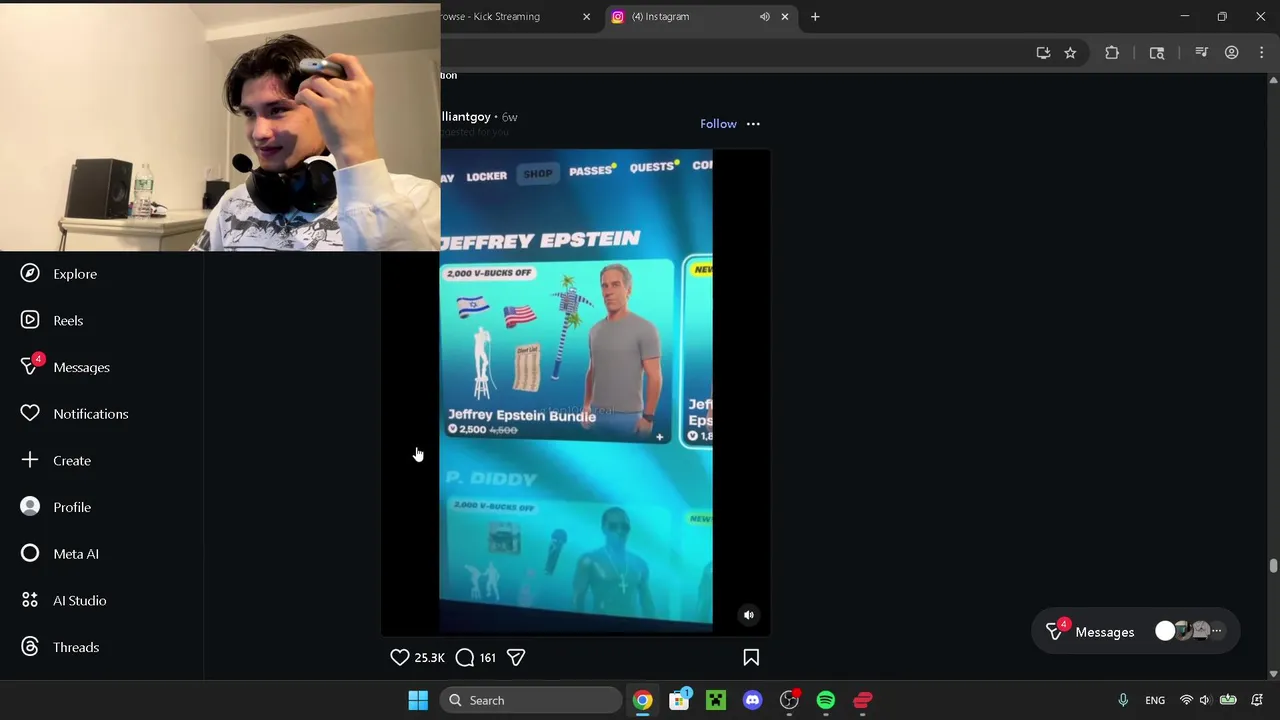
Task: Share the post via the share icon
Action: (516, 657)
